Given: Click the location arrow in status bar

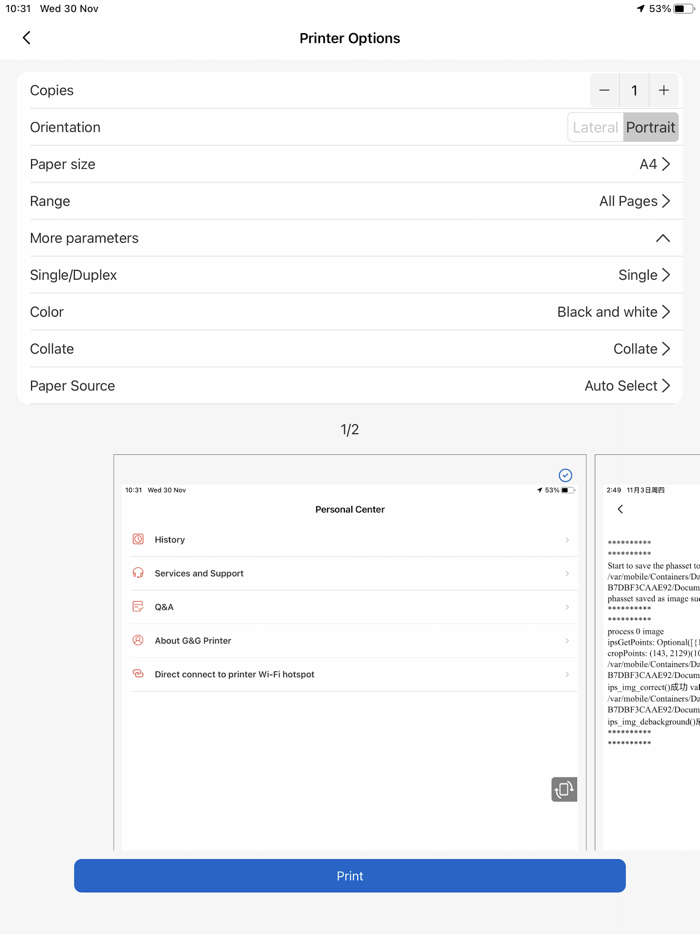Looking at the screenshot, I should (x=641, y=9).
